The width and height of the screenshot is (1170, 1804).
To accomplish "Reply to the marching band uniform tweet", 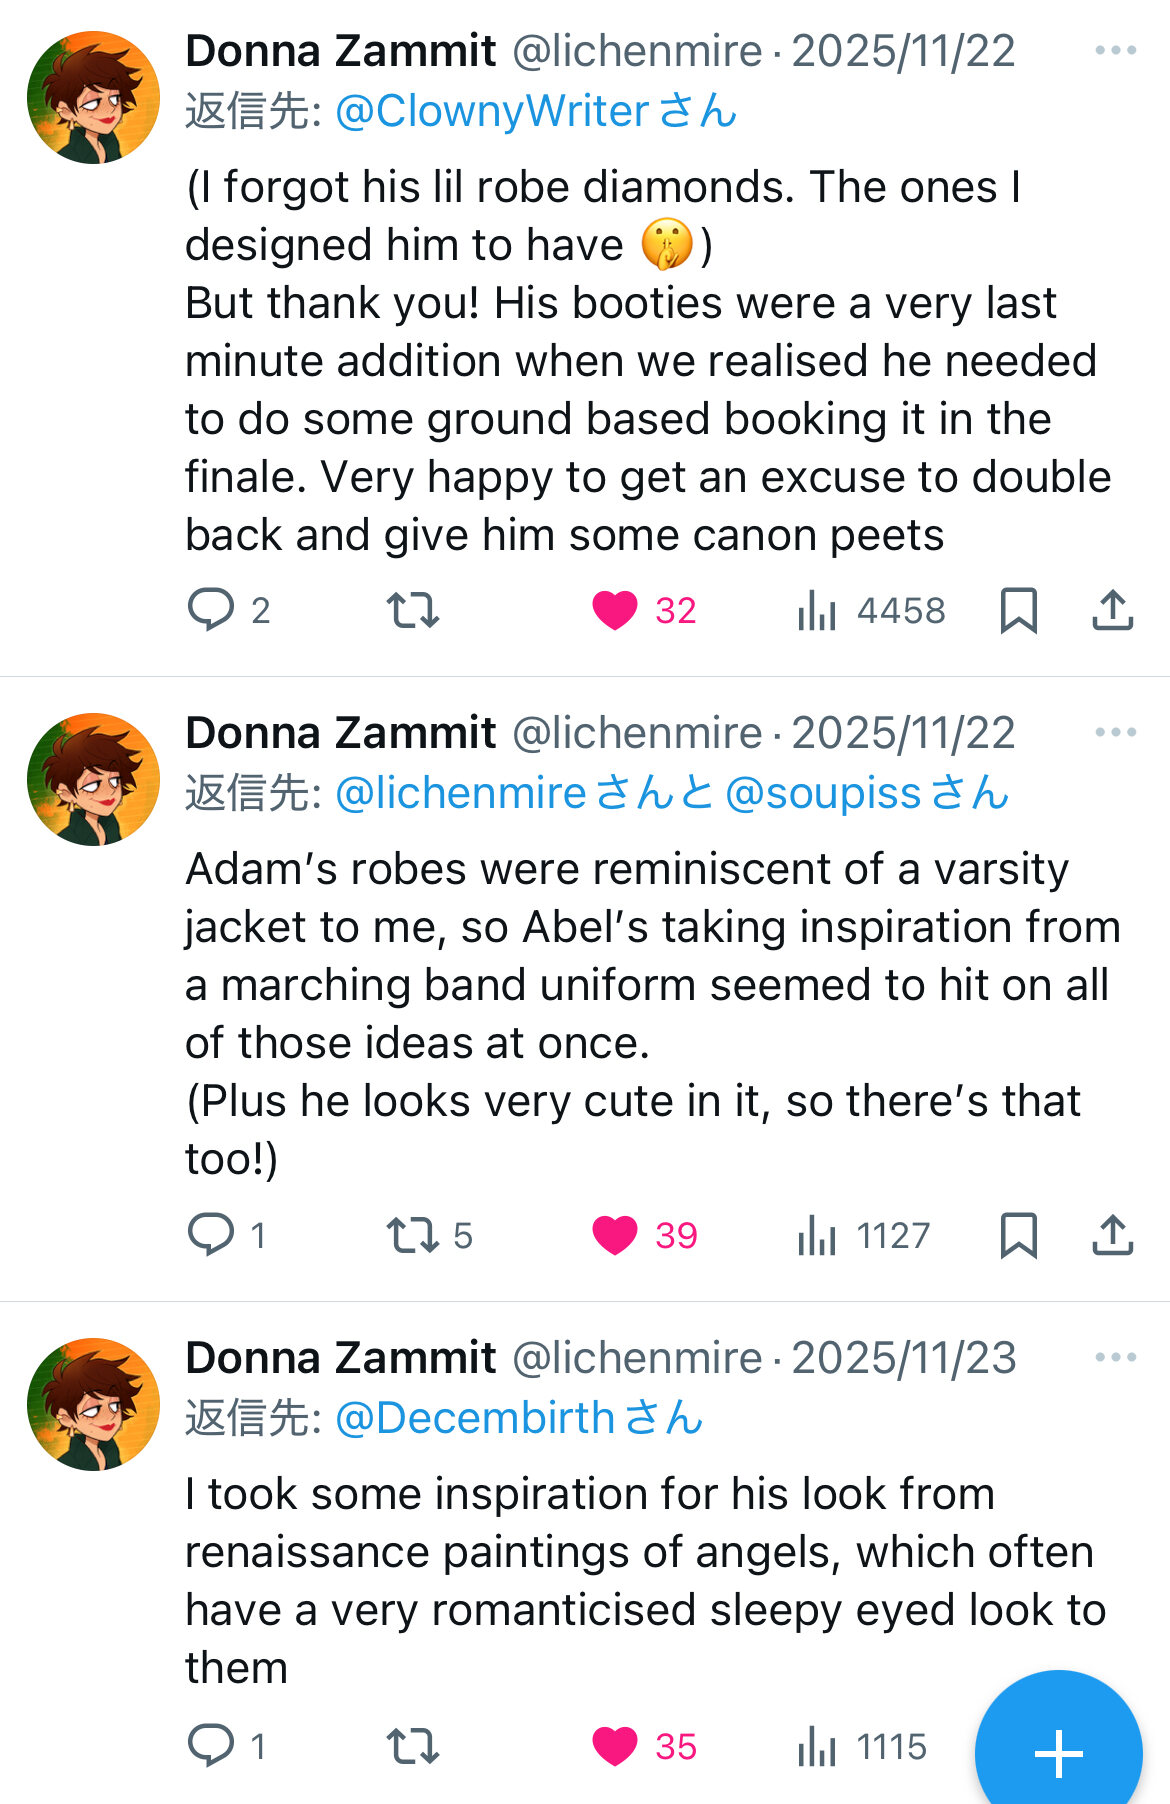I will point(211,1234).
